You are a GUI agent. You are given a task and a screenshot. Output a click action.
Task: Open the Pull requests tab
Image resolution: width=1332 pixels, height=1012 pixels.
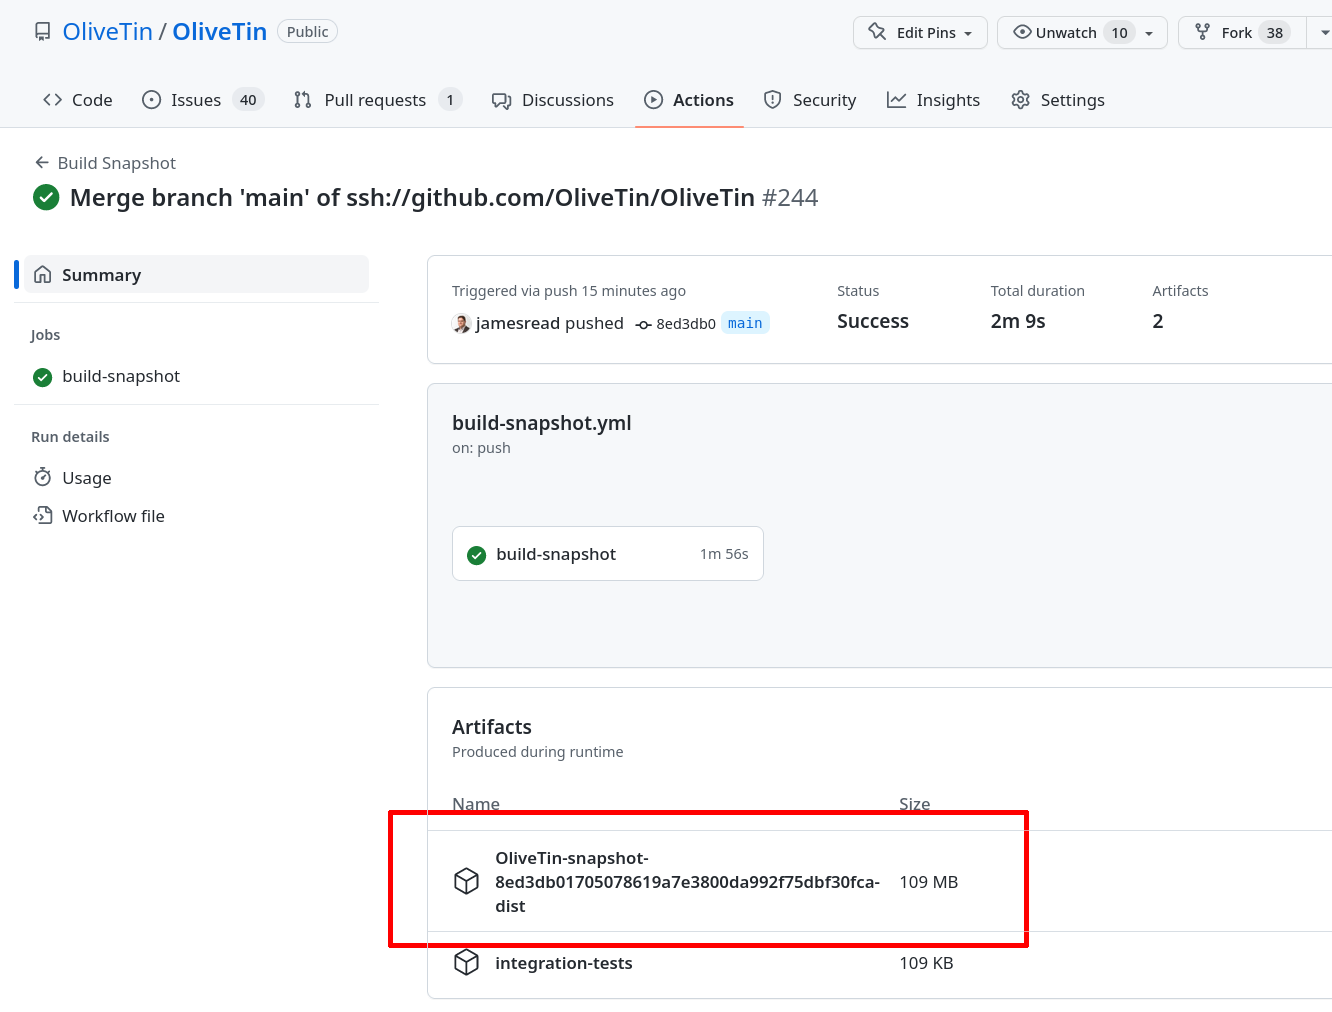click(375, 100)
